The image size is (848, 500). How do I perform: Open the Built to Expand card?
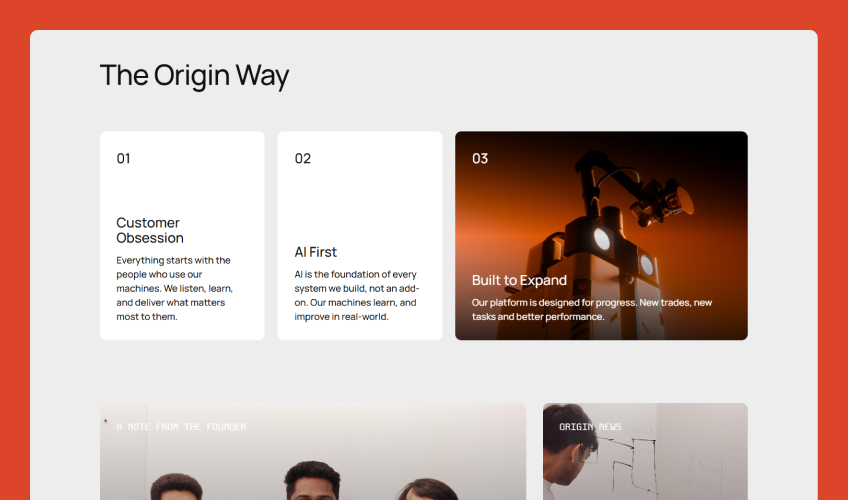coord(601,236)
